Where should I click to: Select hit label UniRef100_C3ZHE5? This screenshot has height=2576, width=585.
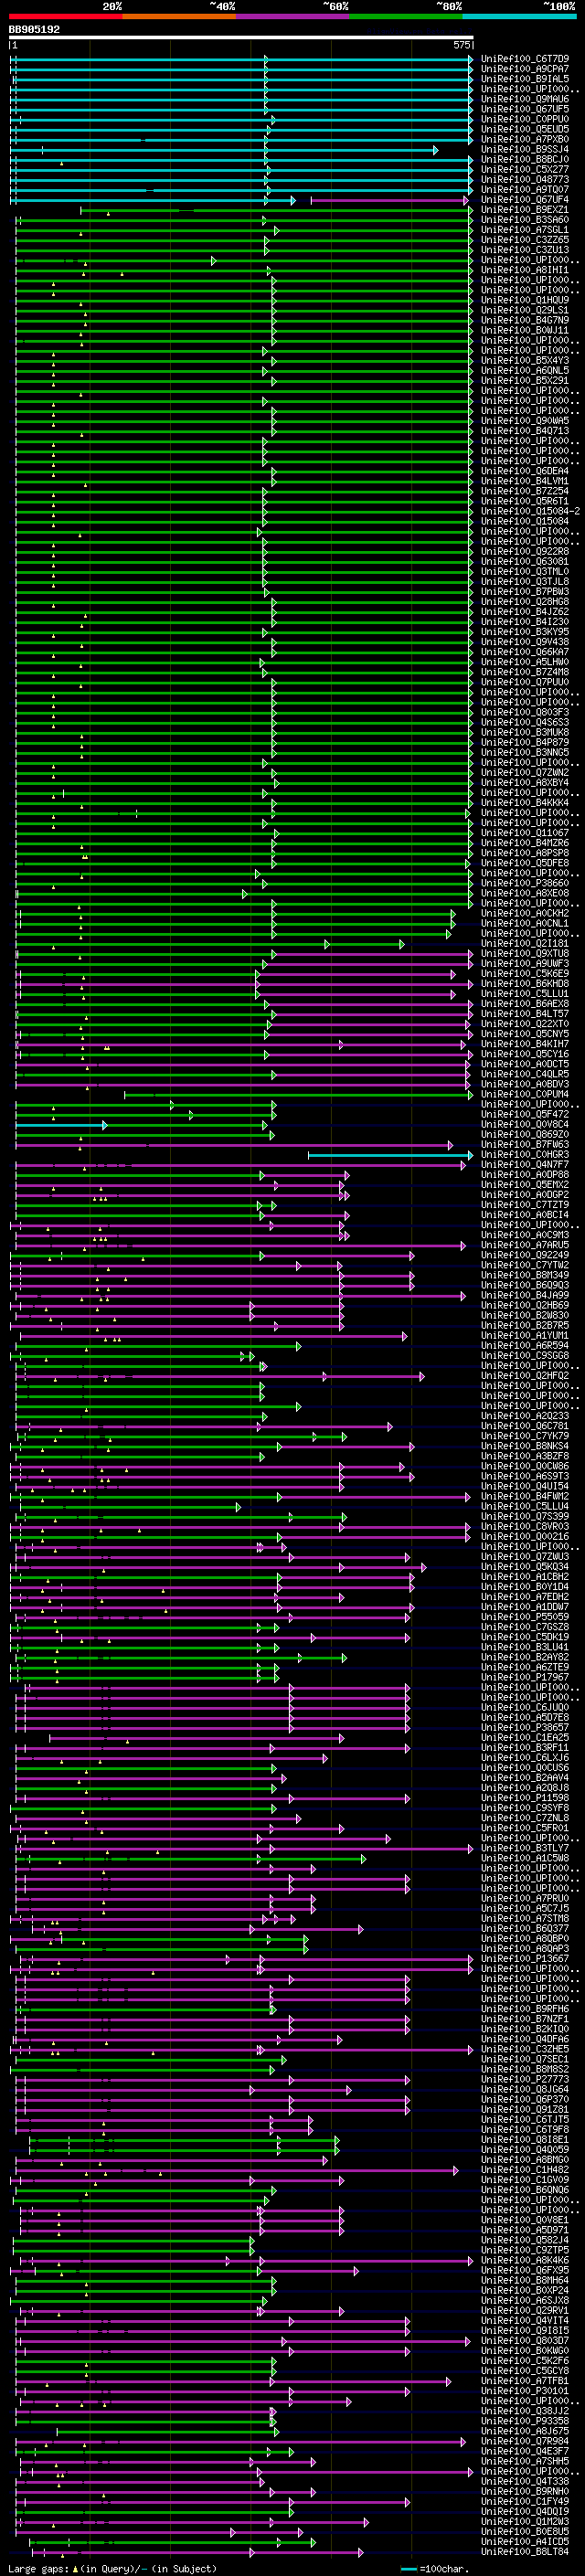tap(525, 2049)
